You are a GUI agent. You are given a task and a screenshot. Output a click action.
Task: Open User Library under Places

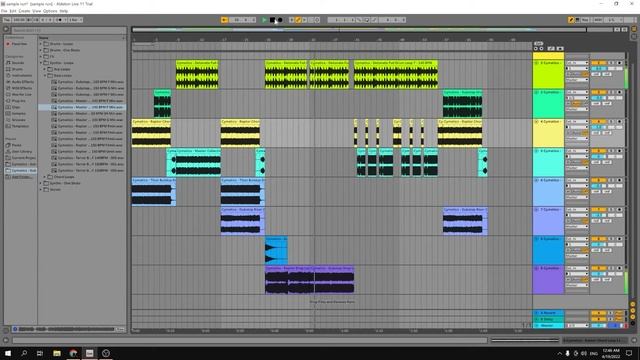click(x=19, y=151)
